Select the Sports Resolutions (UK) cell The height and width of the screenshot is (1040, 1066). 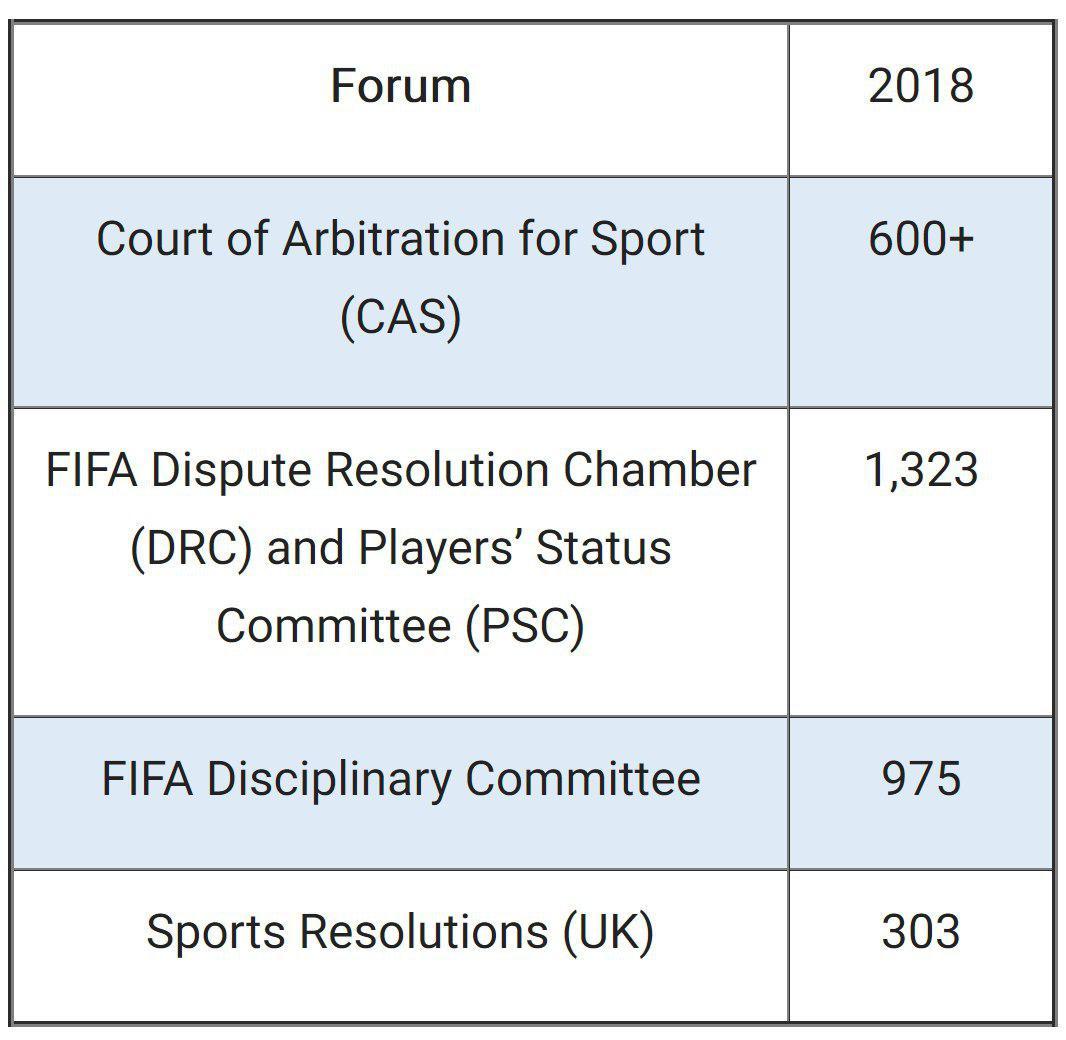click(400, 946)
